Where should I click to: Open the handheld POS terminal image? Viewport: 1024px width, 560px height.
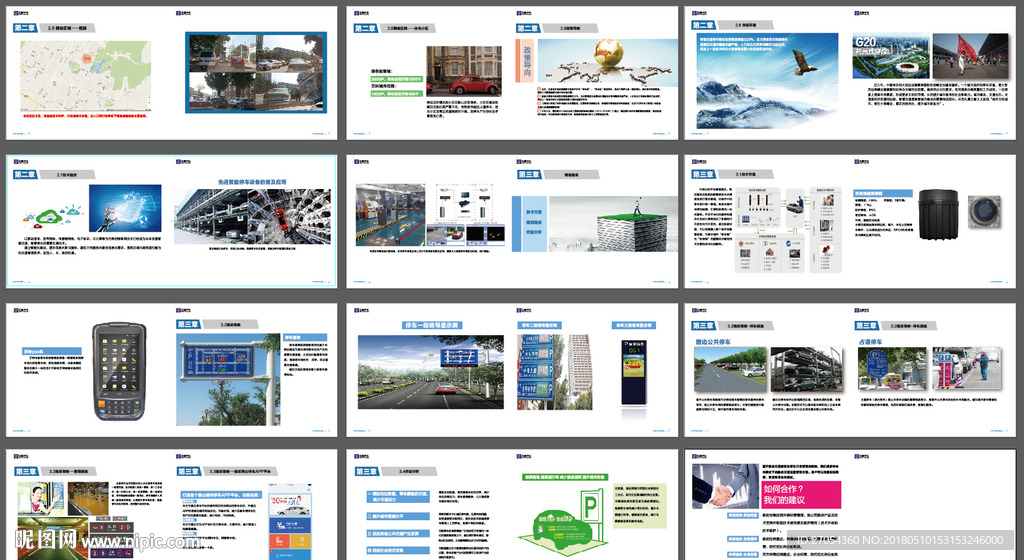click(x=120, y=371)
